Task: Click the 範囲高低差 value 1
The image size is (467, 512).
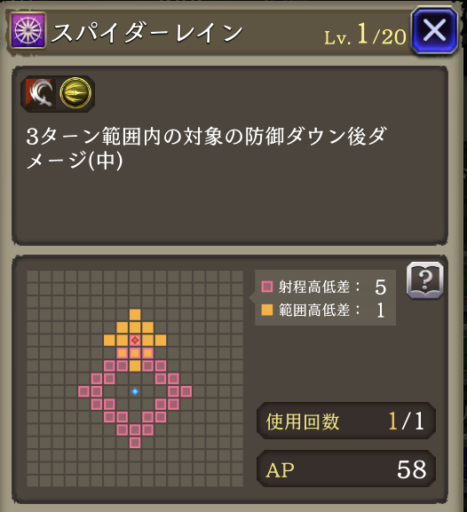Action: pos(380,311)
